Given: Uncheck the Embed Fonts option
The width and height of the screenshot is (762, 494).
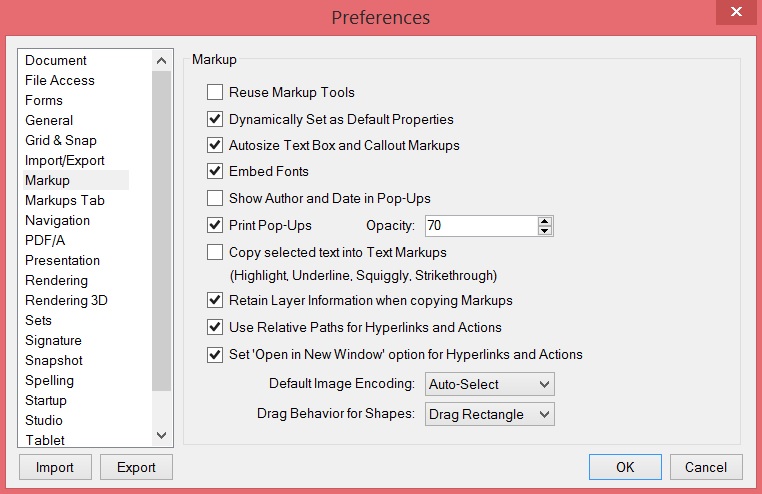Looking at the screenshot, I should (215, 171).
